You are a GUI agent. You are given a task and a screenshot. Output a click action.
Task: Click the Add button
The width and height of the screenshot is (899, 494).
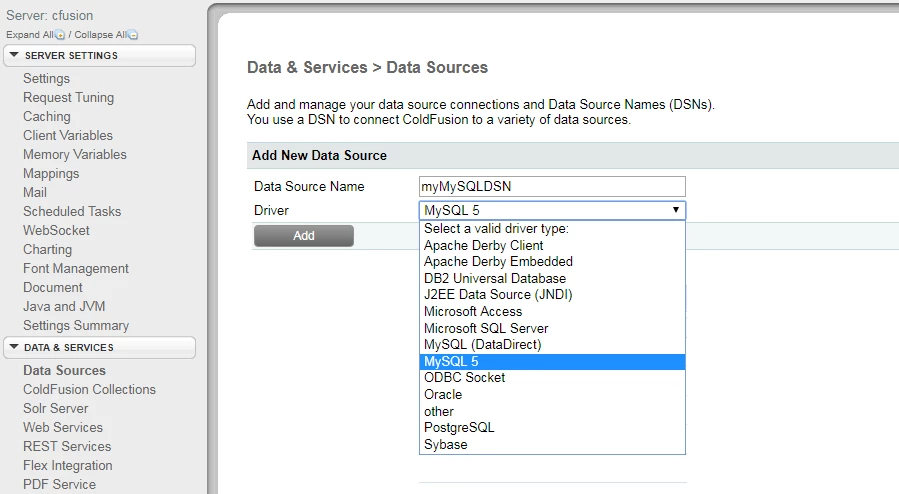point(304,236)
